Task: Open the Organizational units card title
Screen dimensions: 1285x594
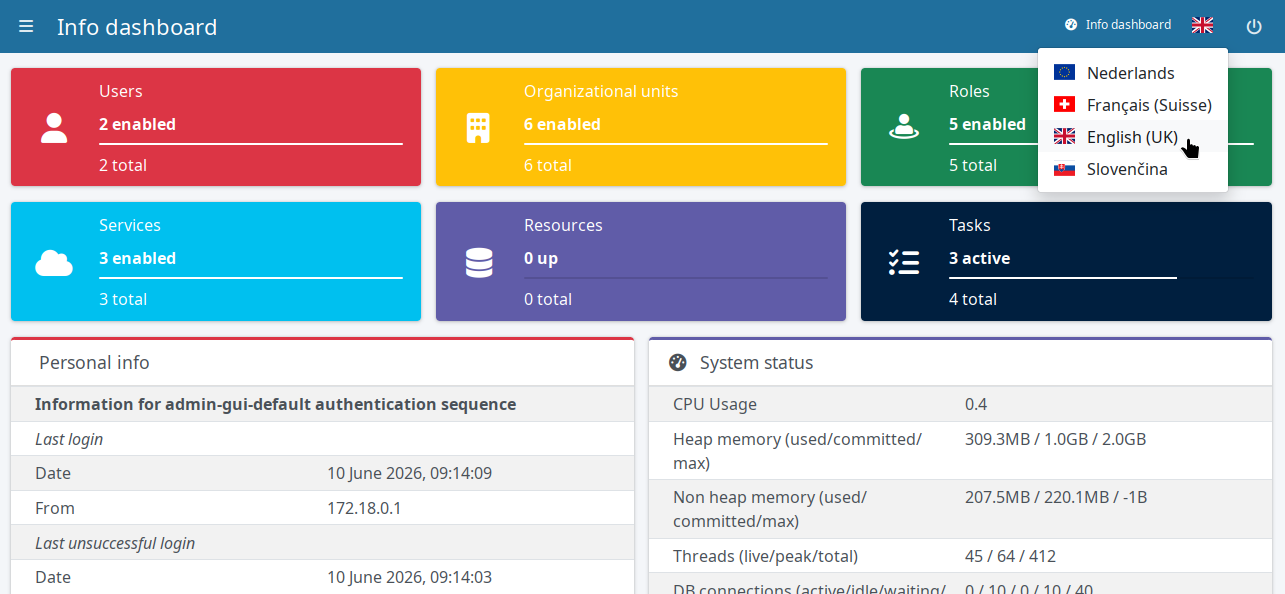Action: click(x=601, y=91)
